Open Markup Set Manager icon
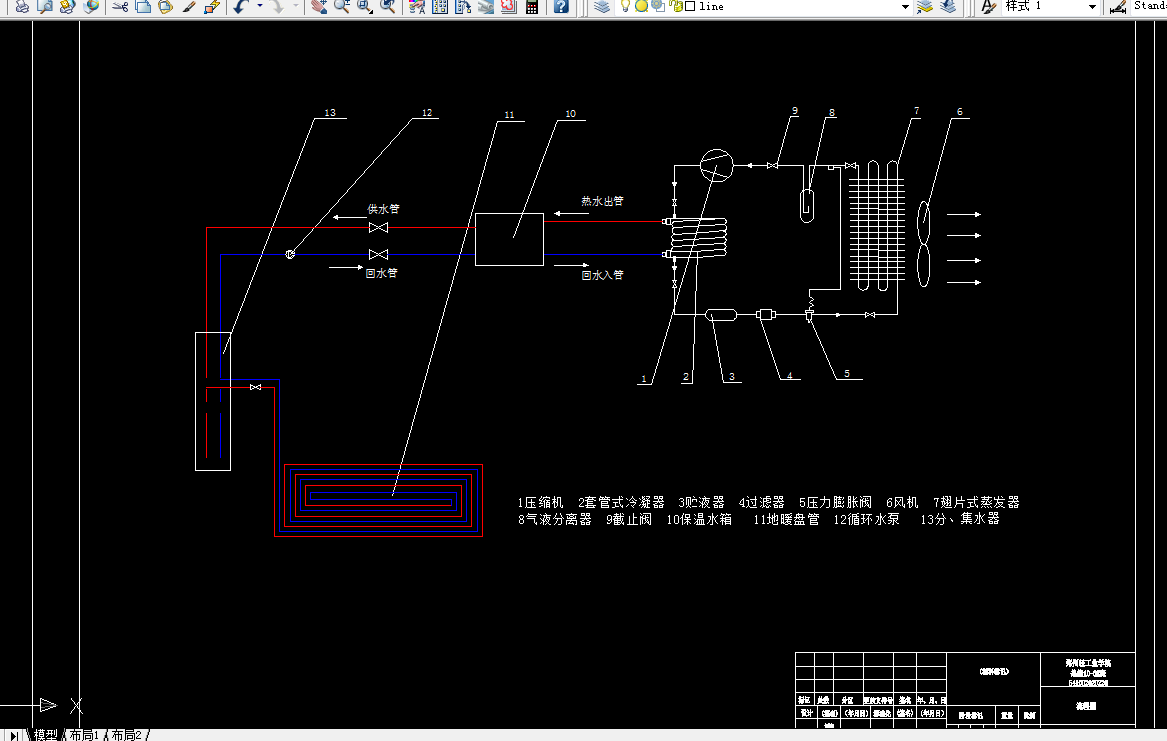This screenshot has height=741, width=1167. point(509,7)
